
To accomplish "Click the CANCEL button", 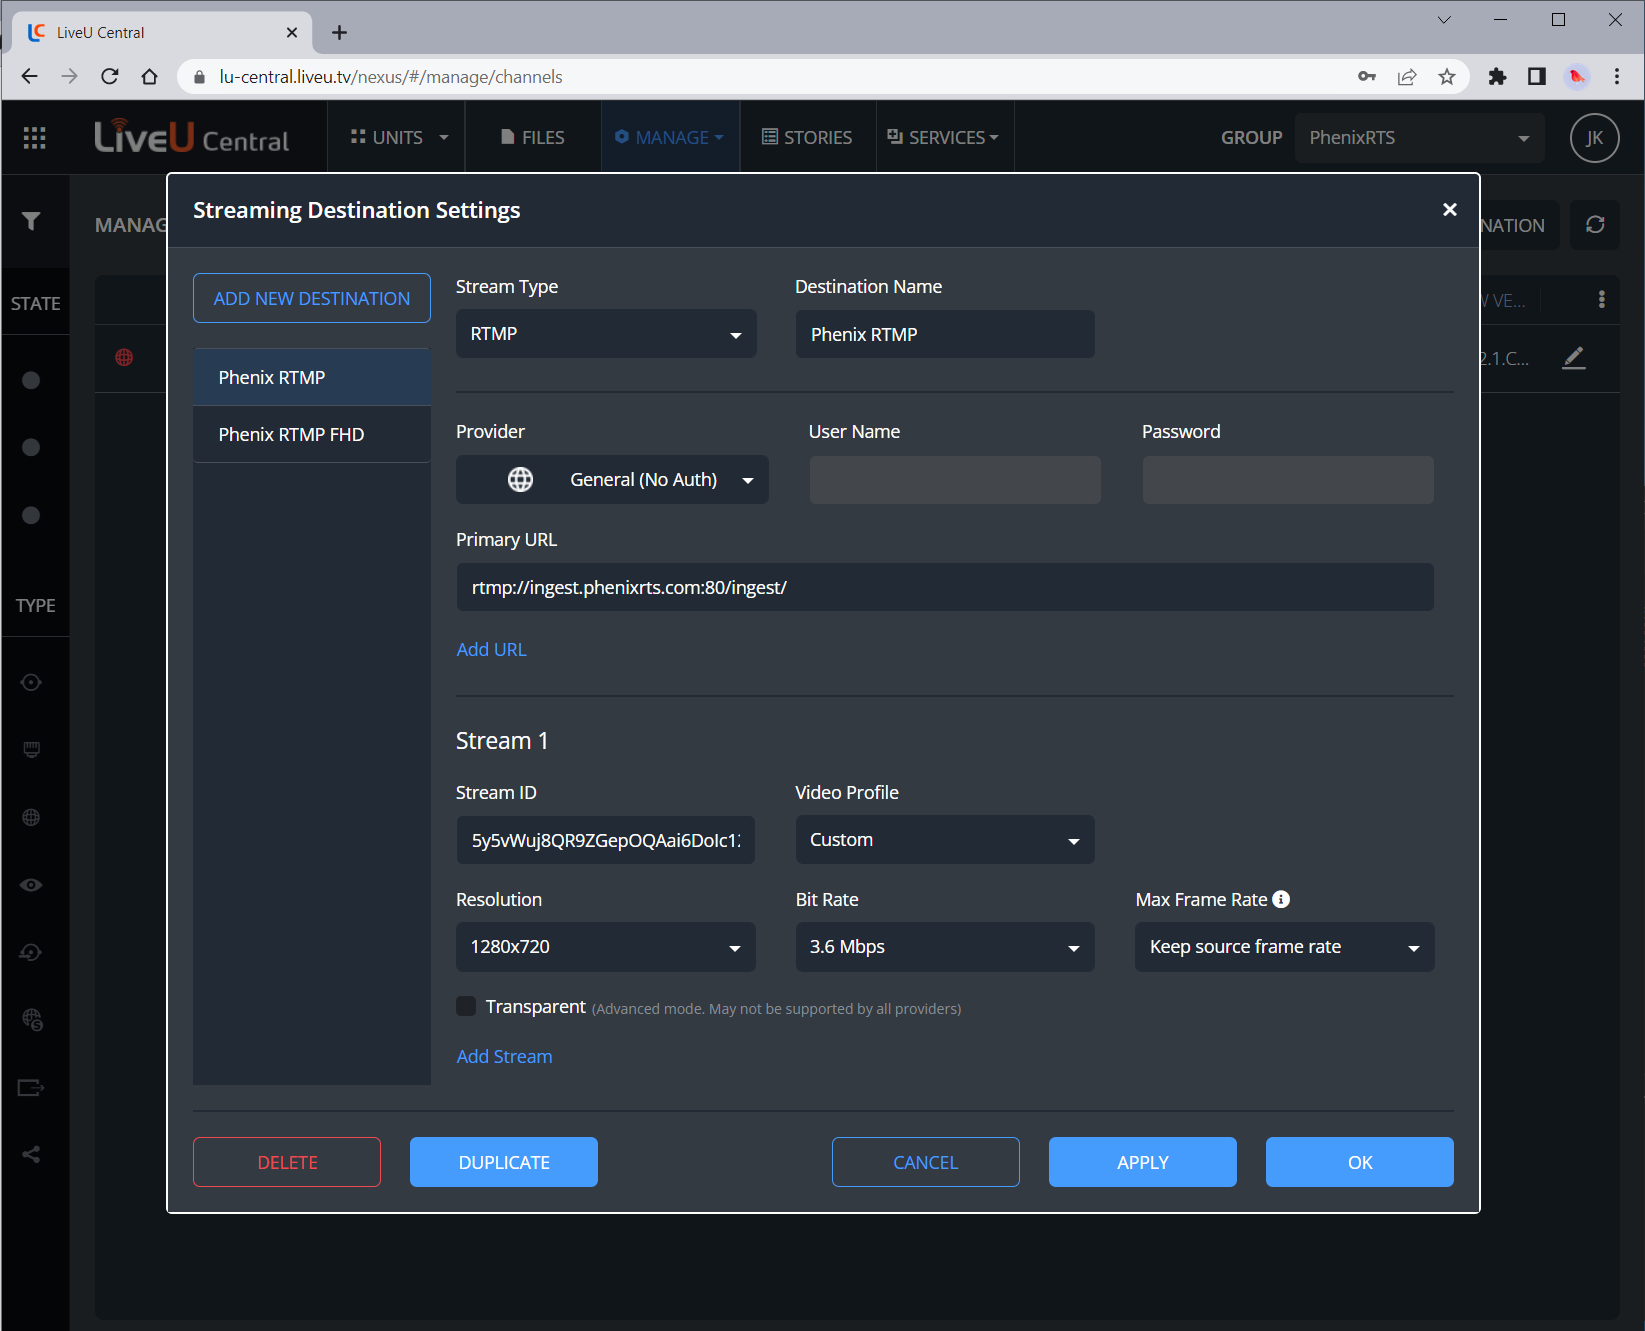I will pyautogui.click(x=926, y=1162).
